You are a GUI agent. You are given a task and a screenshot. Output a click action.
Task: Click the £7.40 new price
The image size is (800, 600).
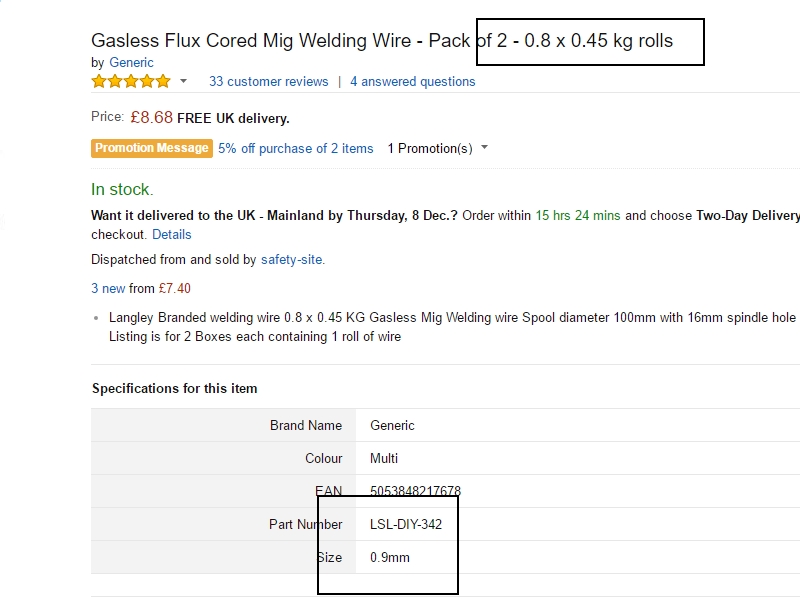(174, 288)
